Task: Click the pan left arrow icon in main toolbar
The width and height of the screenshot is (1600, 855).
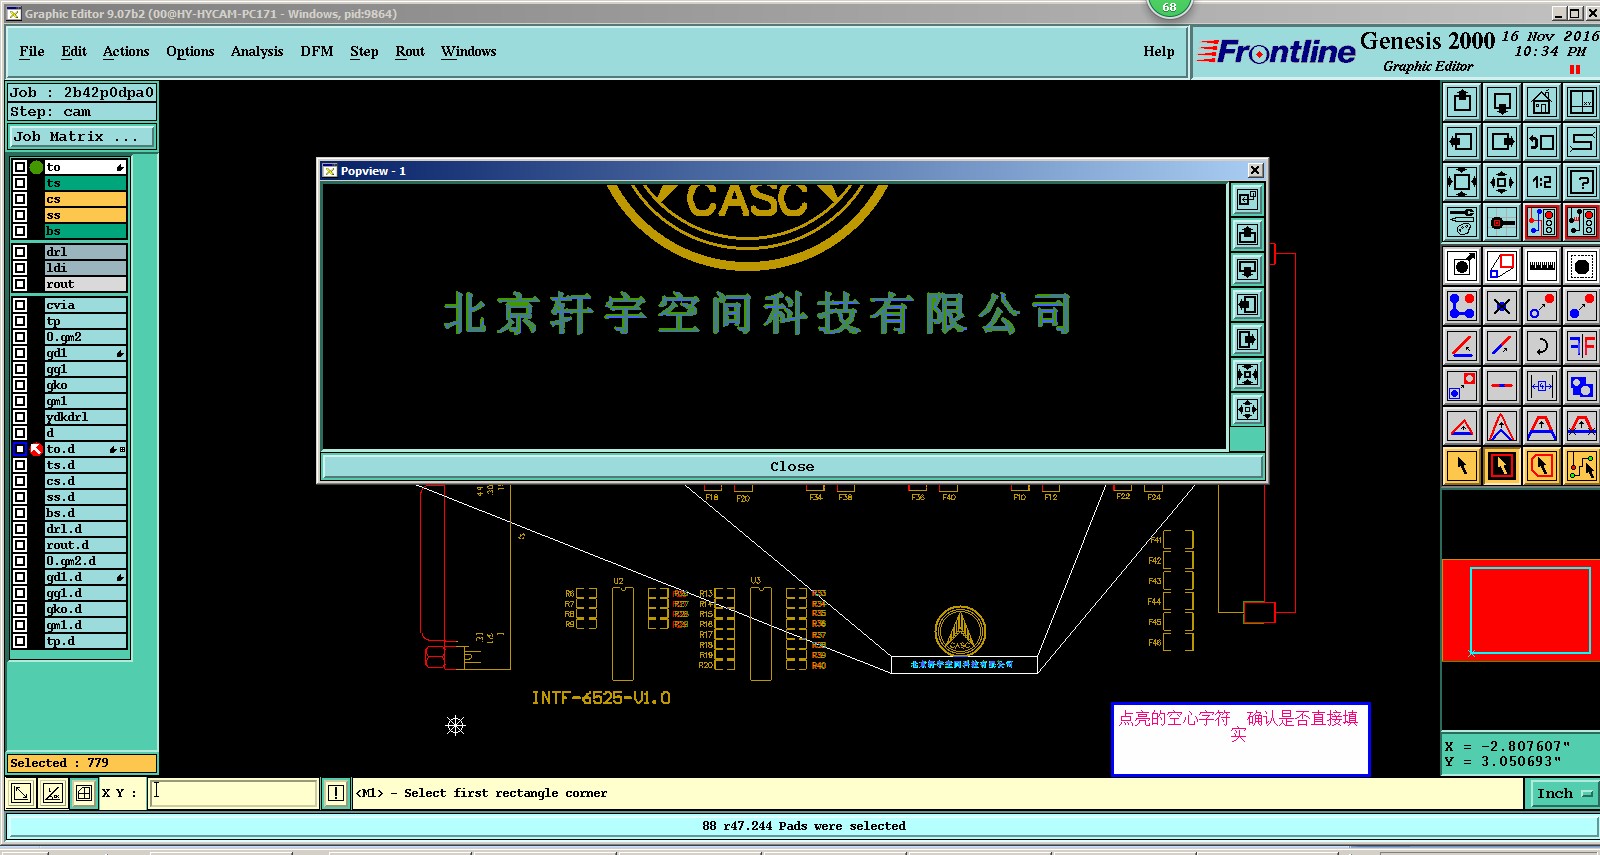Action: (x=1462, y=142)
